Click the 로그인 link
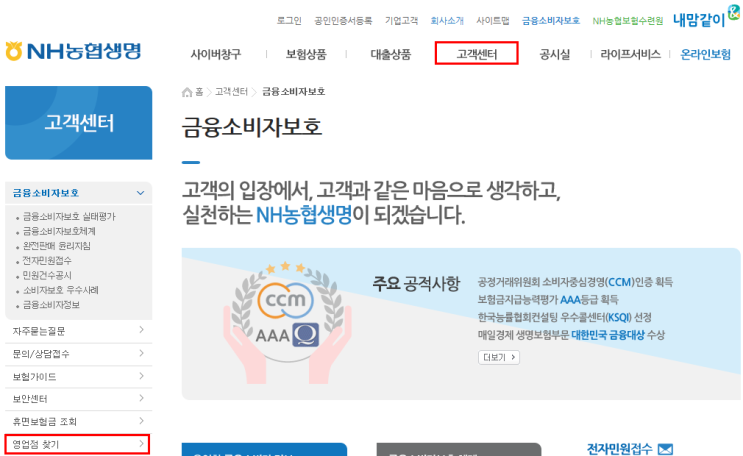 [x=289, y=21]
